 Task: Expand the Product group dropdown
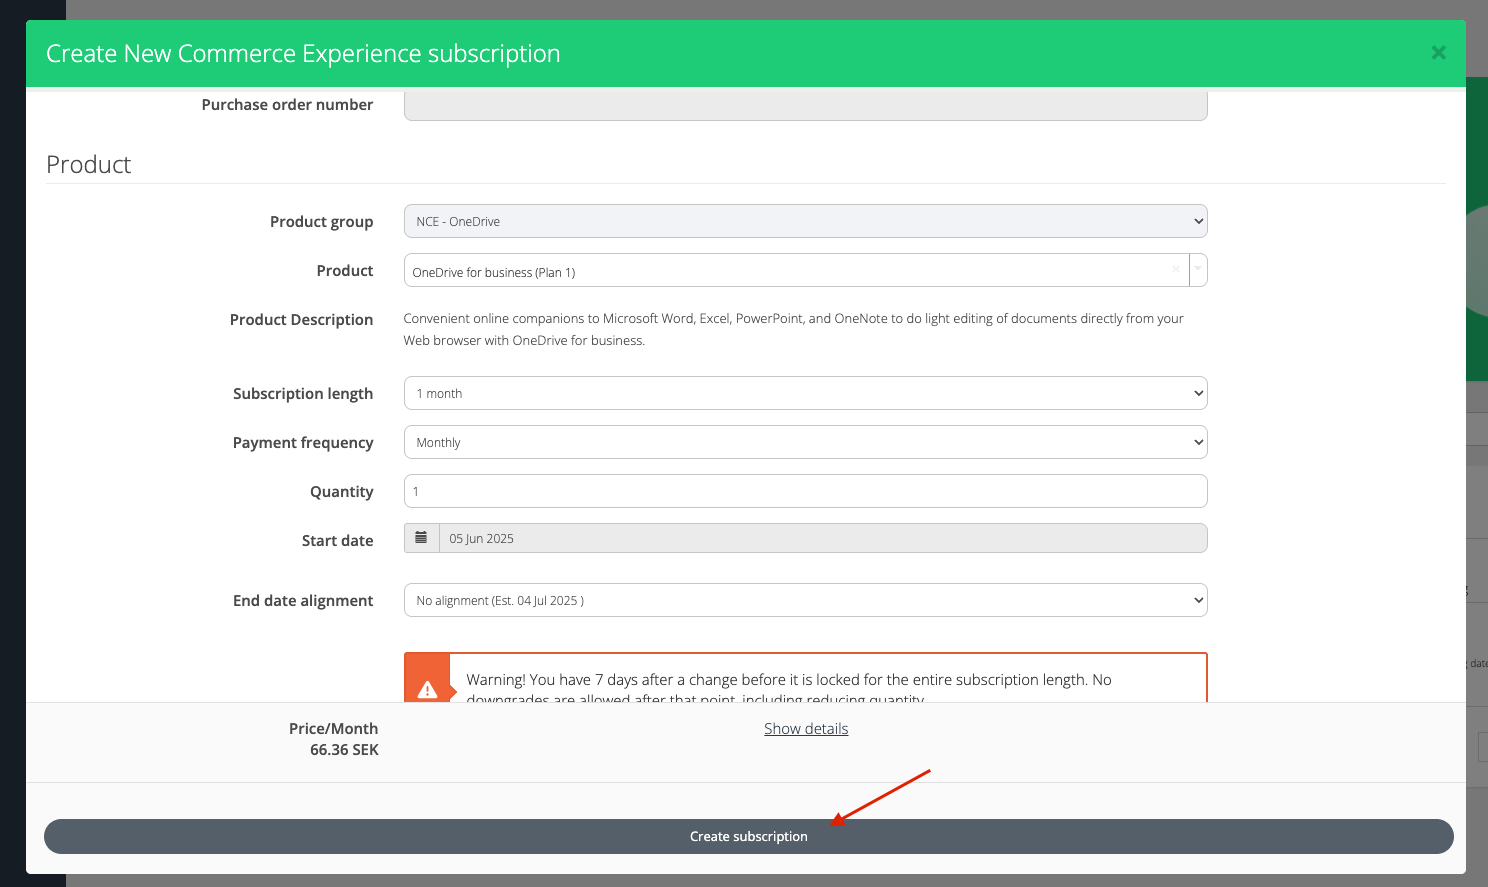tap(805, 221)
